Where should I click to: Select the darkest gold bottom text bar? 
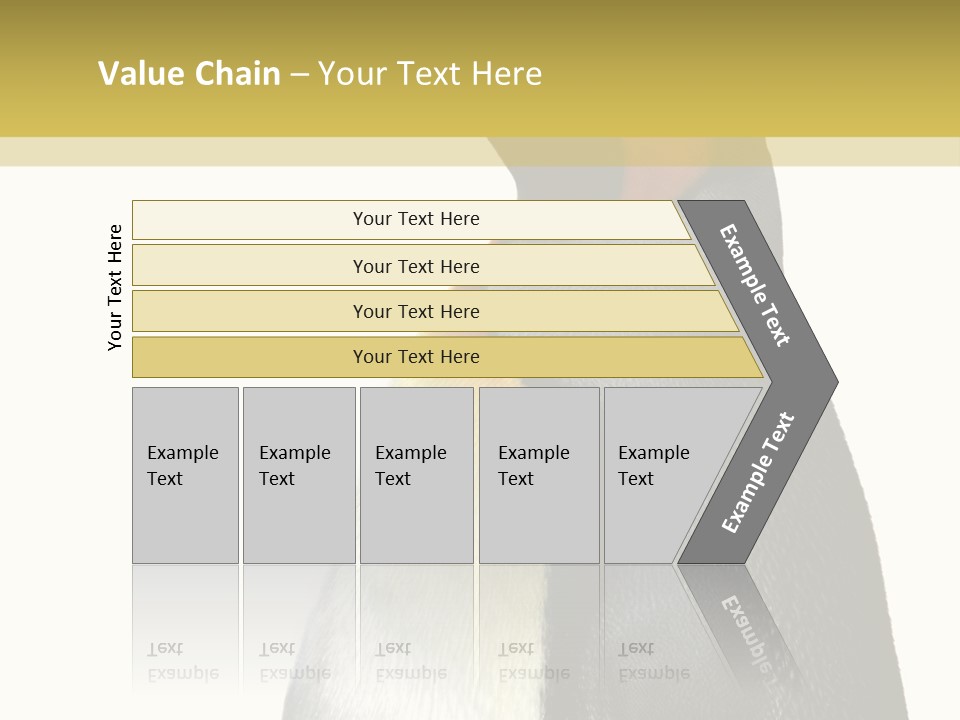point(415,357)
